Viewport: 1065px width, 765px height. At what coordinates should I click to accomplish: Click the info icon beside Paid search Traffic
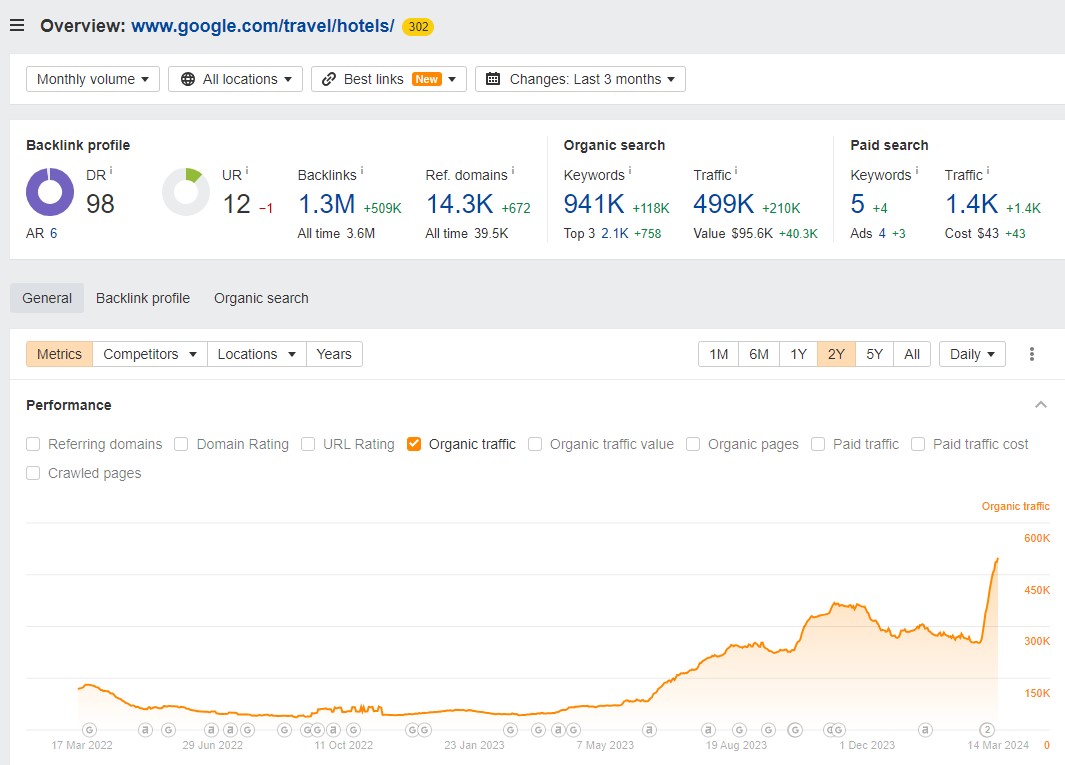988,171
